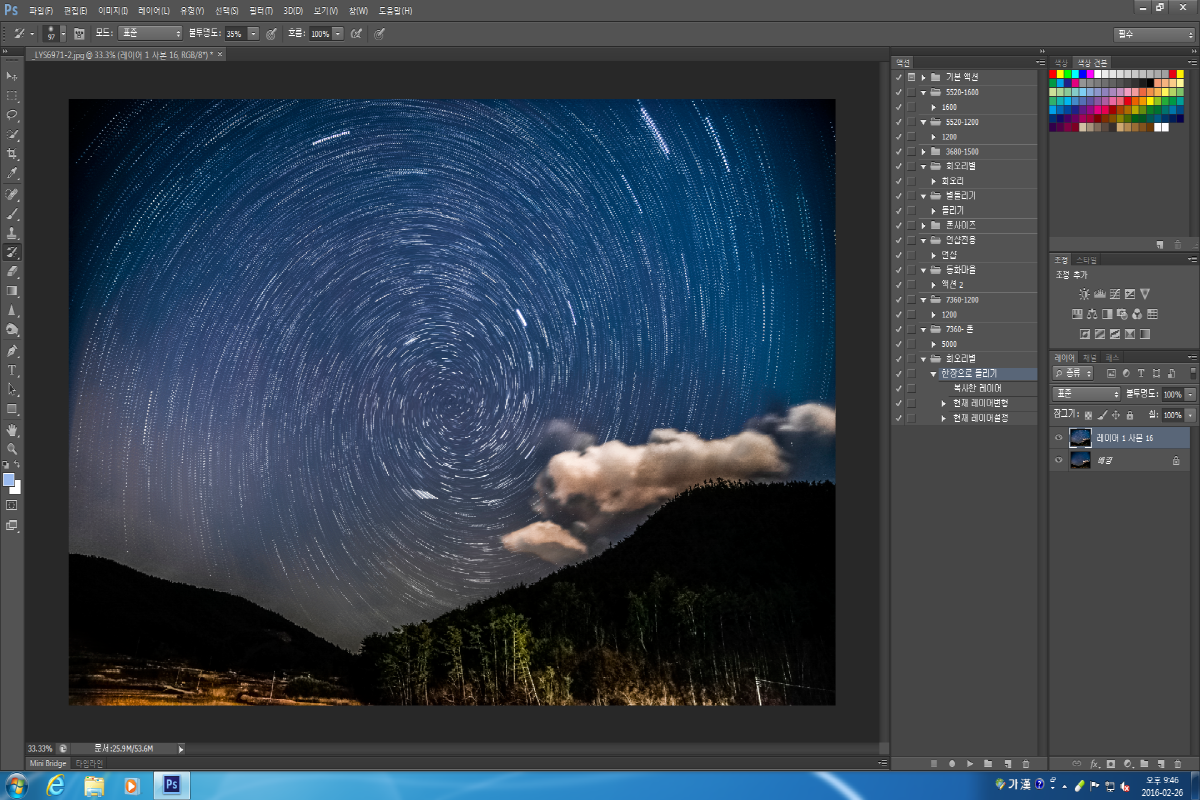Hide the 레이어 1 사본 16 layer

tap(1058, 437)
